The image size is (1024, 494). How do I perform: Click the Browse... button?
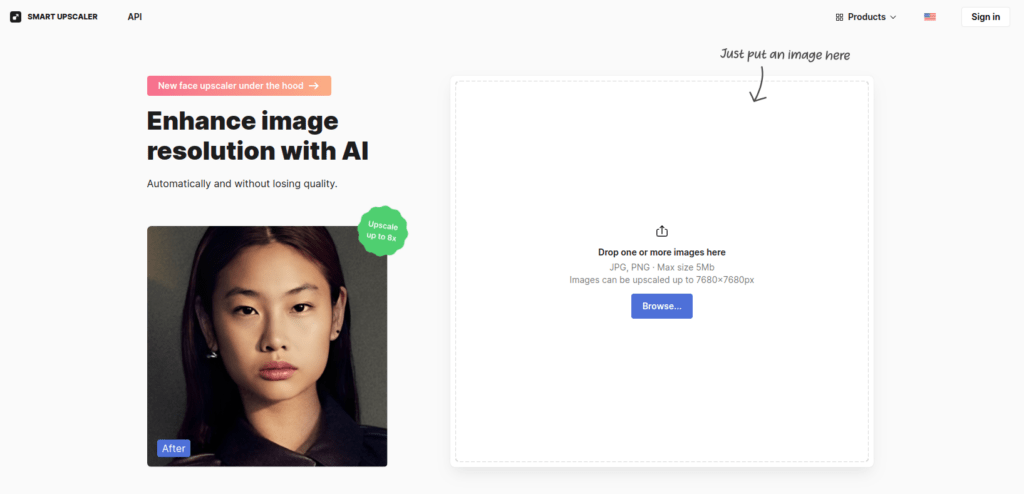pyautogui.click(x=662, y=306)
